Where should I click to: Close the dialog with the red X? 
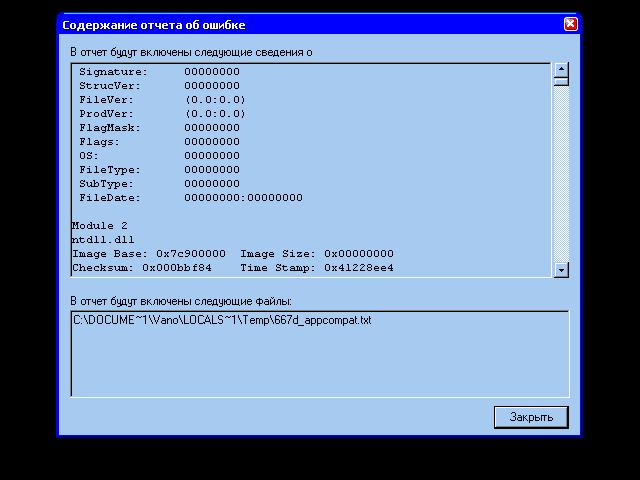[x=570, y=24]
